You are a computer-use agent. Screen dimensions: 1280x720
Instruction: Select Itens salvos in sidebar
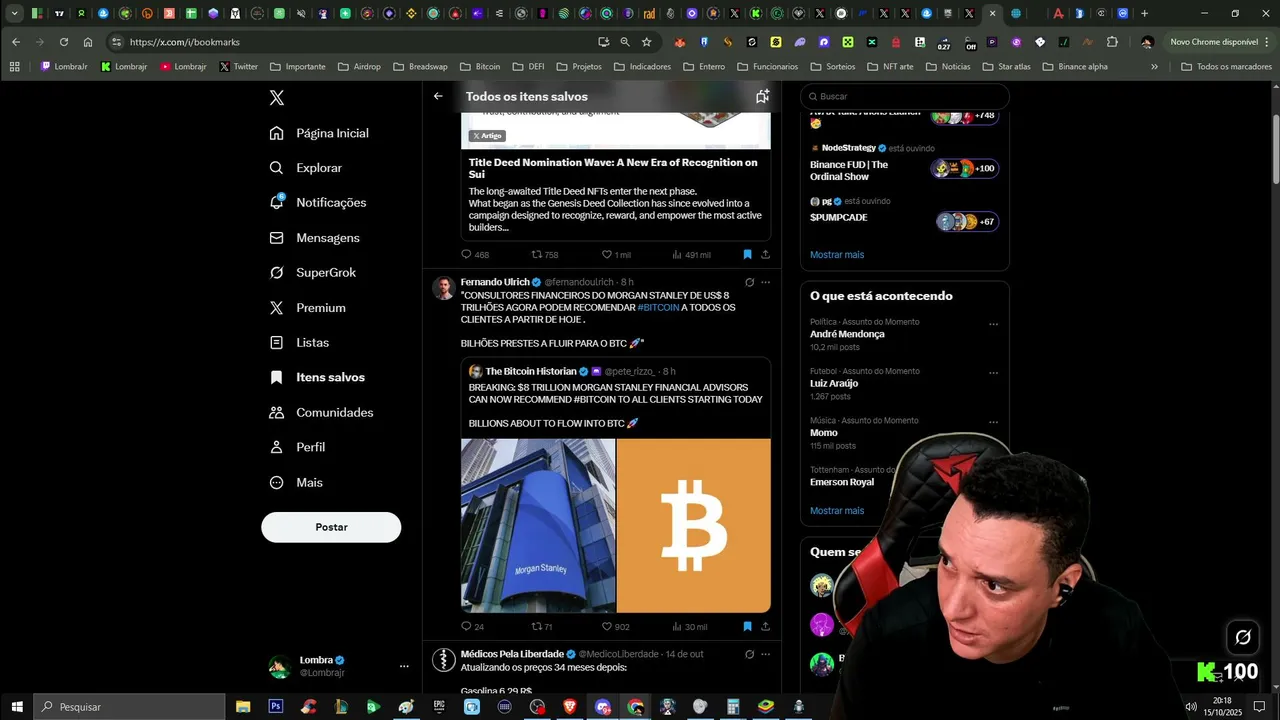click(x=318, y=377)
